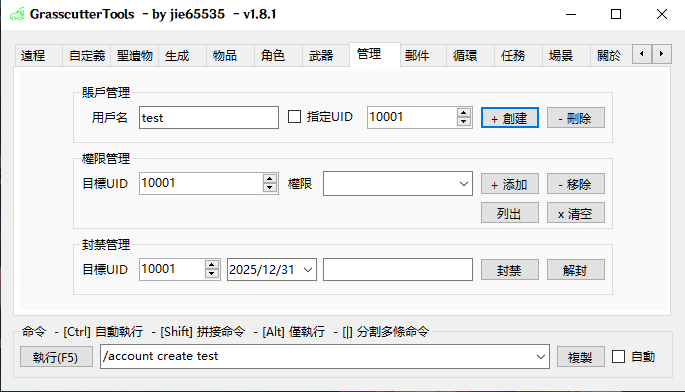Enable the 指定UID checkbox

[294, 117]
